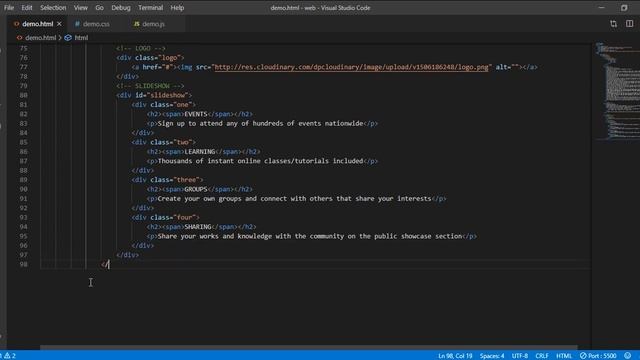640x360 pixels.
Task: Click the UTF-8 encoding status entry
Action: [520, 356]
